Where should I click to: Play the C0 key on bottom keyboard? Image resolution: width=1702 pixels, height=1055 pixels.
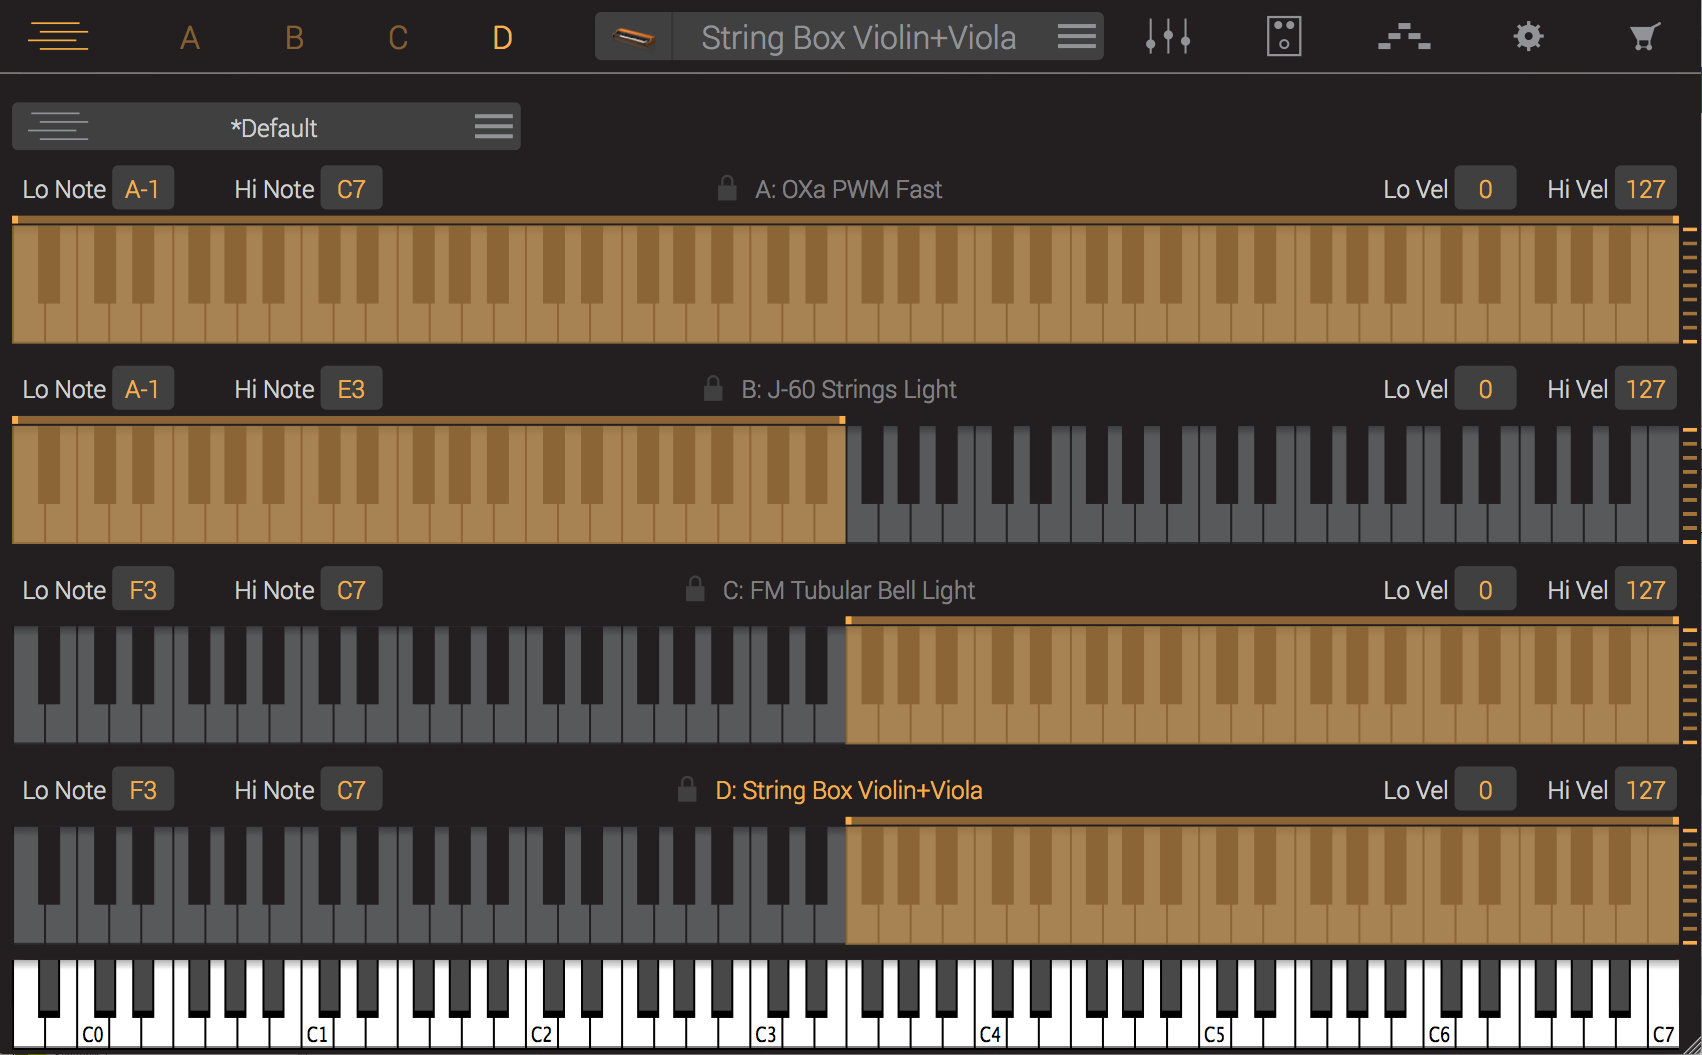point(93,1033)
